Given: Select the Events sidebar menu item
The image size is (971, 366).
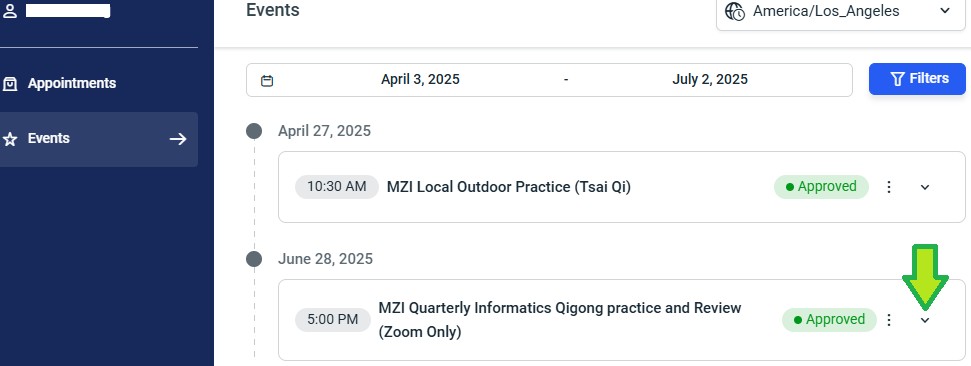Looking at the screenshot, I should (99, 139).
